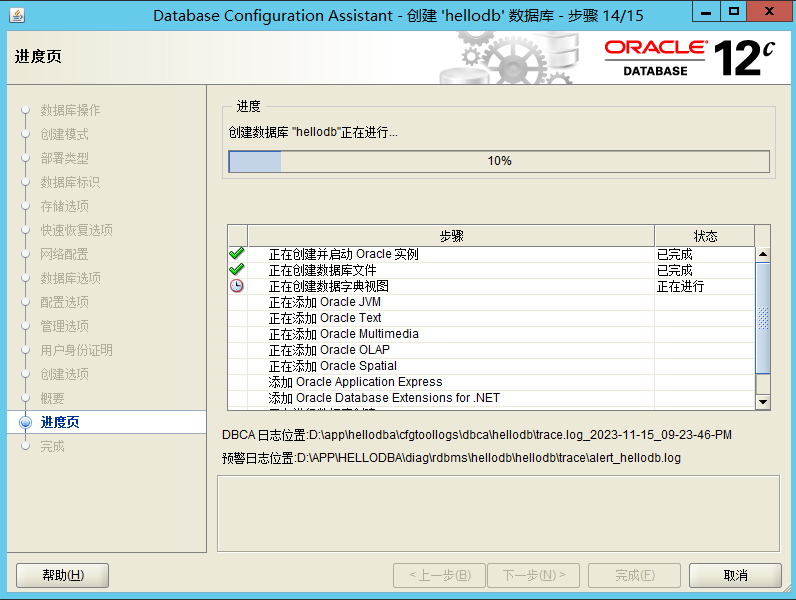
Task: Click the empty message area below log paths
Action: (498, 514)
